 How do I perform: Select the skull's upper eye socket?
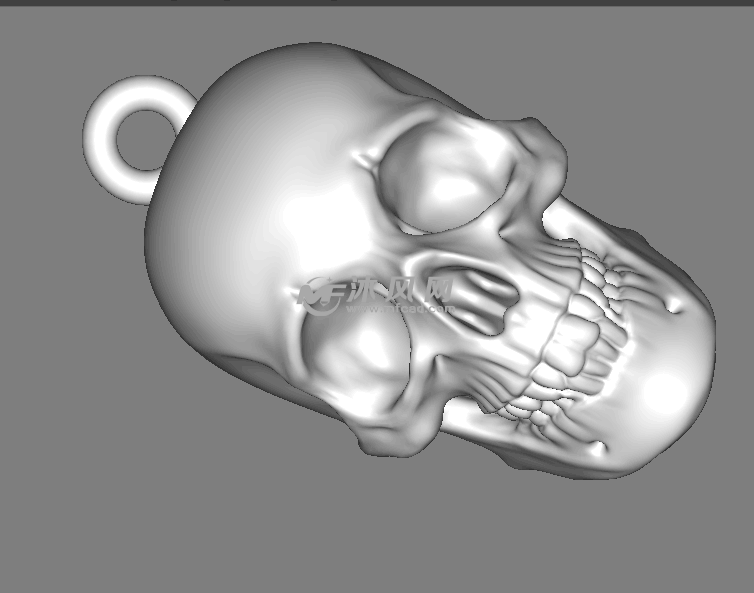pyautogui.click(x=448, y=180)
